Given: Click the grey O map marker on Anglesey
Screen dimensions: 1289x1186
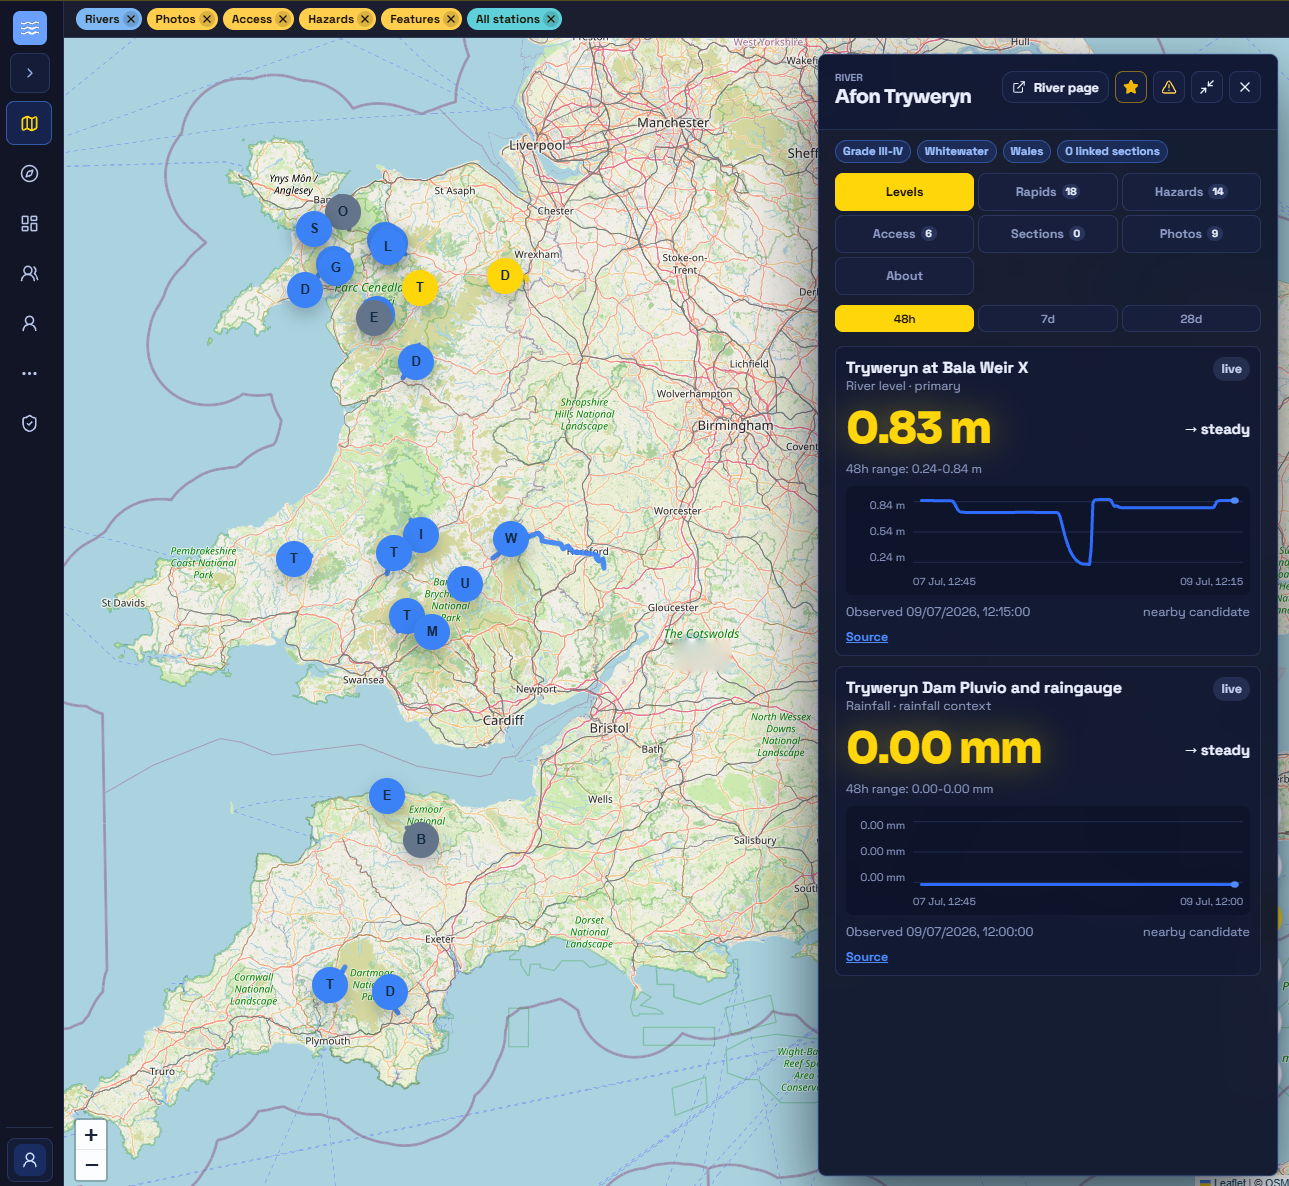Looking at the screenshot, I should (x=343, y=212).
